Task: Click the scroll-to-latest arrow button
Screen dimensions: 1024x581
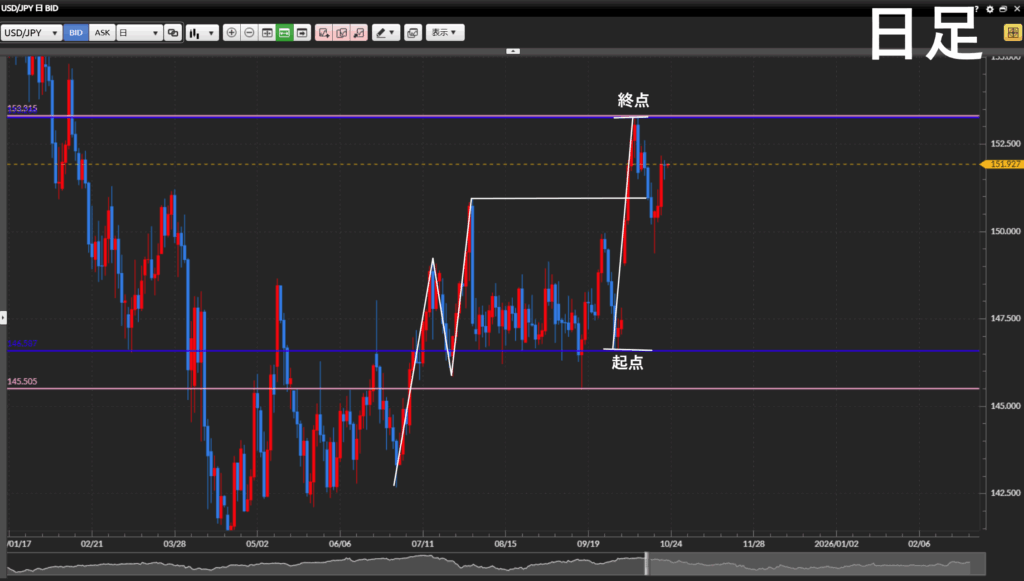Action: (x=302, y=32)
